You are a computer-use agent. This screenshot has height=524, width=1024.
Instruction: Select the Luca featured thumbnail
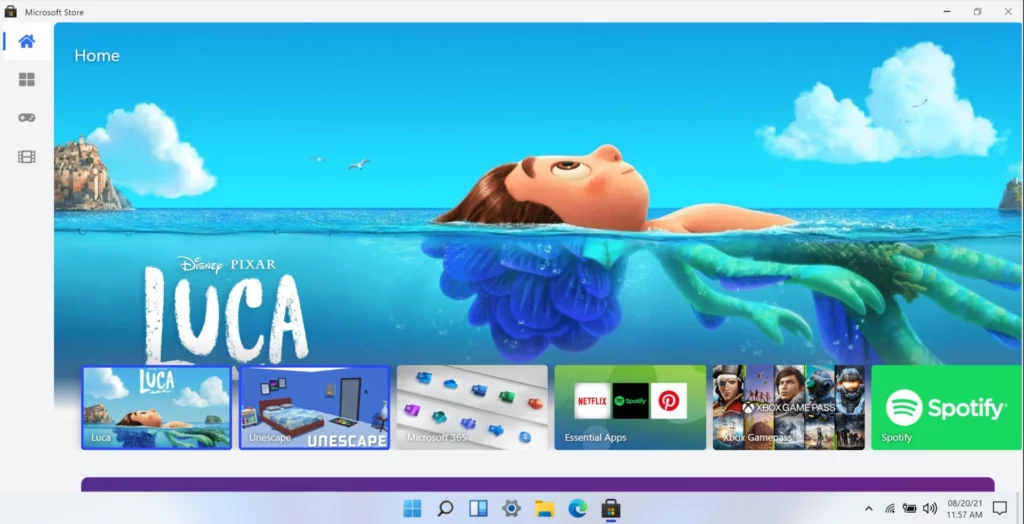[x=157, y=408]
